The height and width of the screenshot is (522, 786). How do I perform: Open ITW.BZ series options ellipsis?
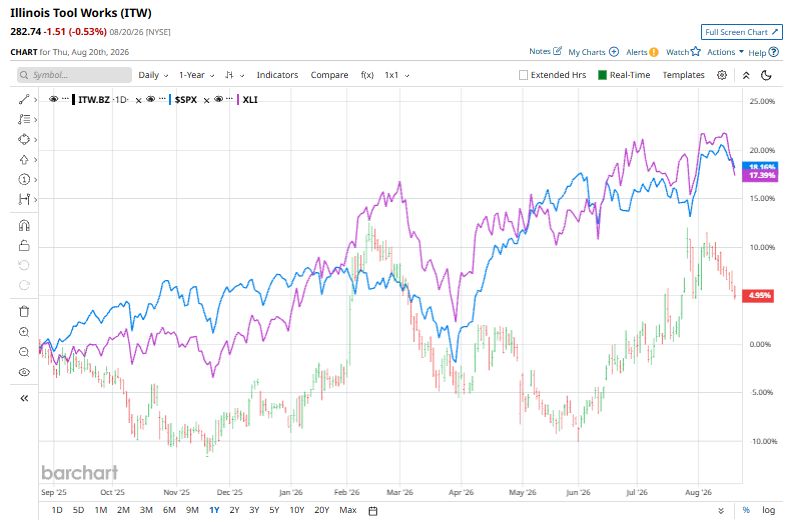click(x=65, y=99)
